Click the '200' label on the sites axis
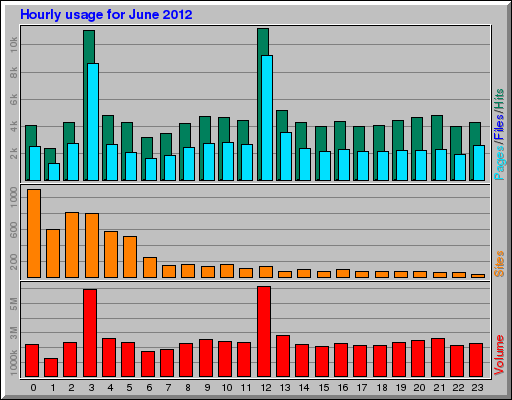 tap(13, 262)
